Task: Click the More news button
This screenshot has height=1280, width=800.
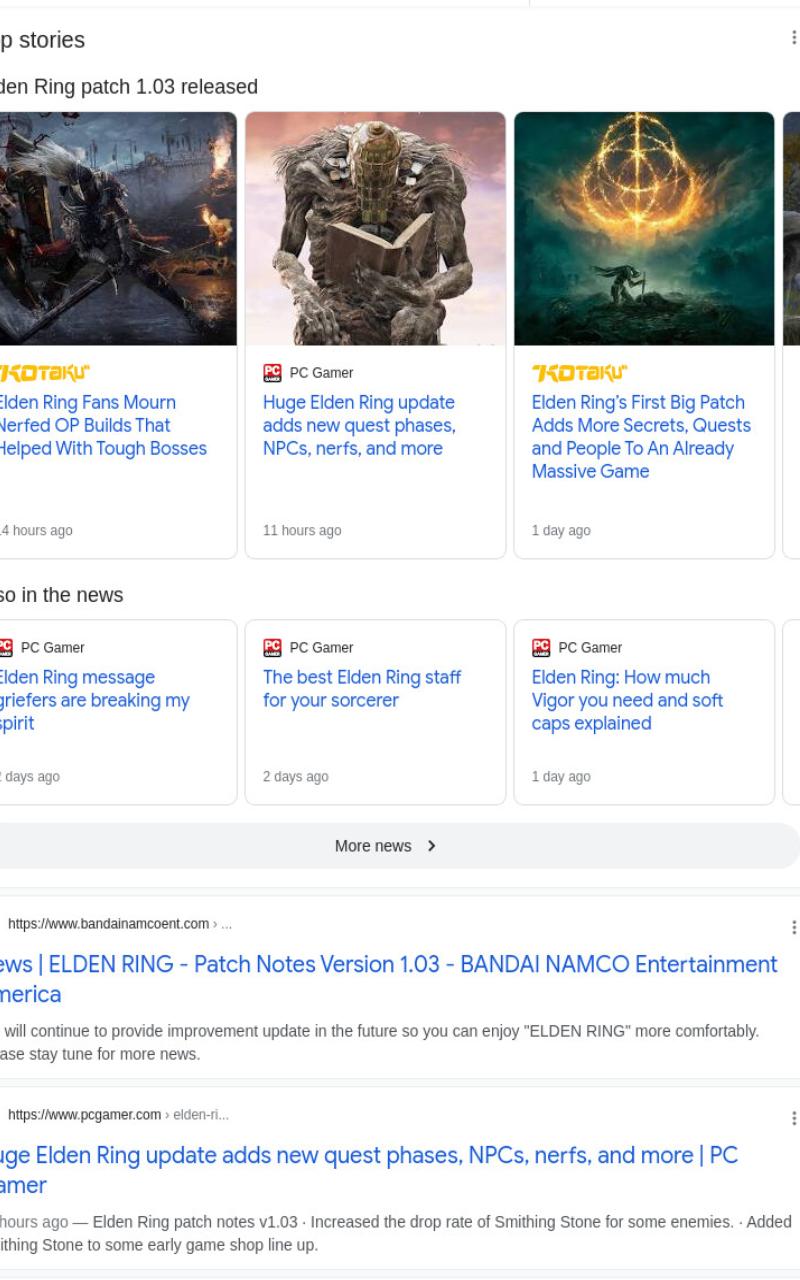Action: [x=400, y=846]
